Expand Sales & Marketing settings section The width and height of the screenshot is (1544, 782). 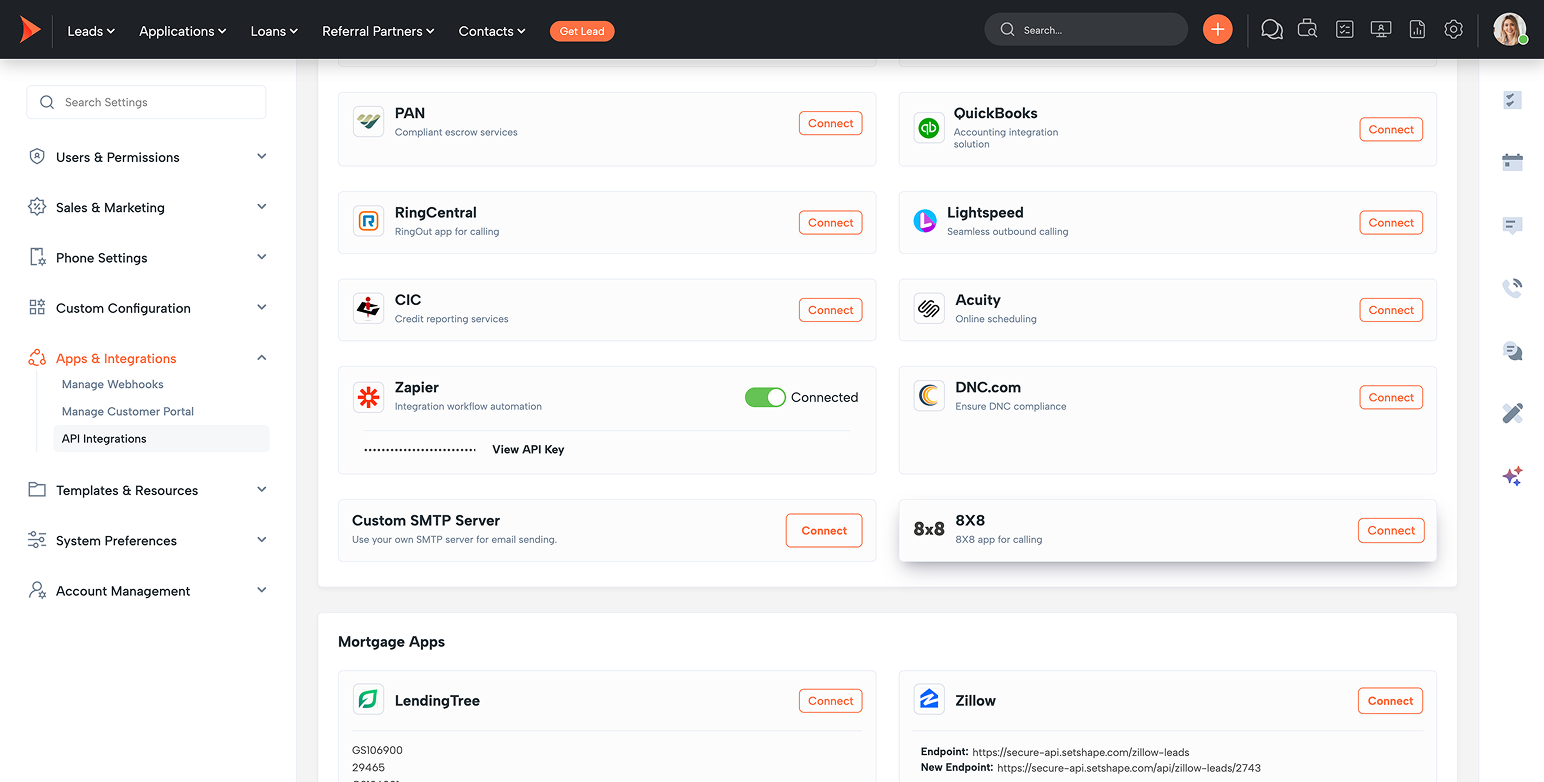coord(148,207)
